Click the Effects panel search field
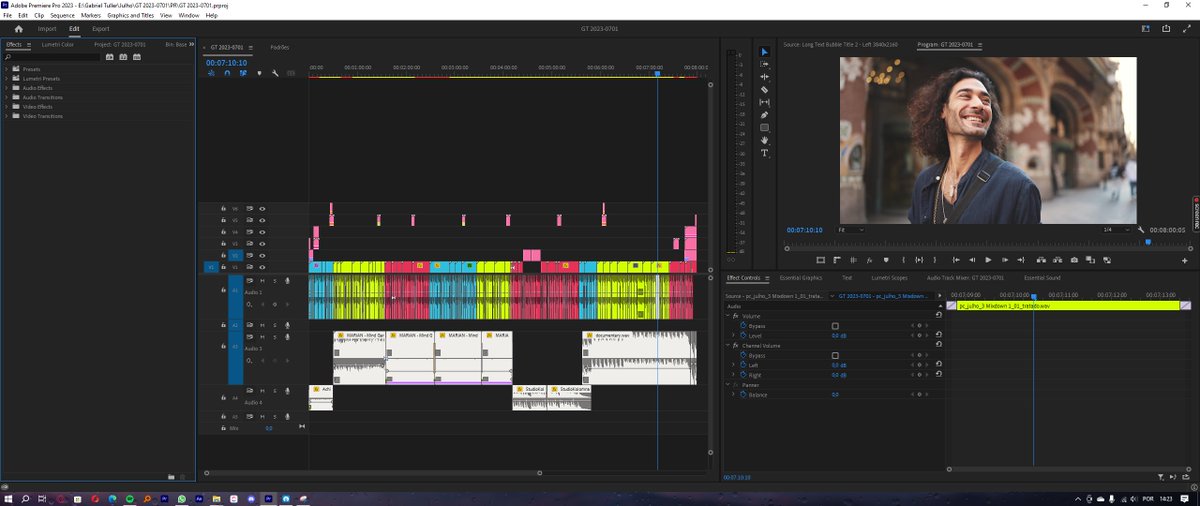Viewport: 1200px width, 506px height. tap(52, 57)
